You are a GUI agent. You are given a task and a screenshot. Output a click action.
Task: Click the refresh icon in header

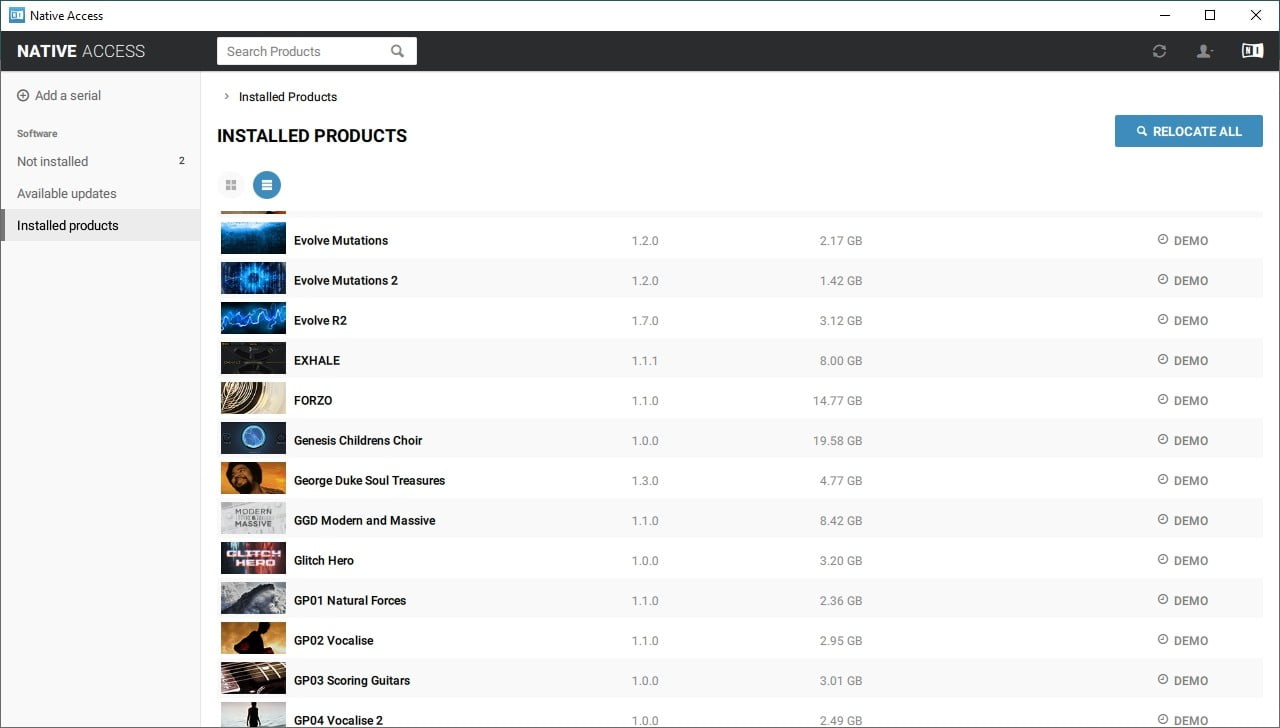(x=1159, y=51)
